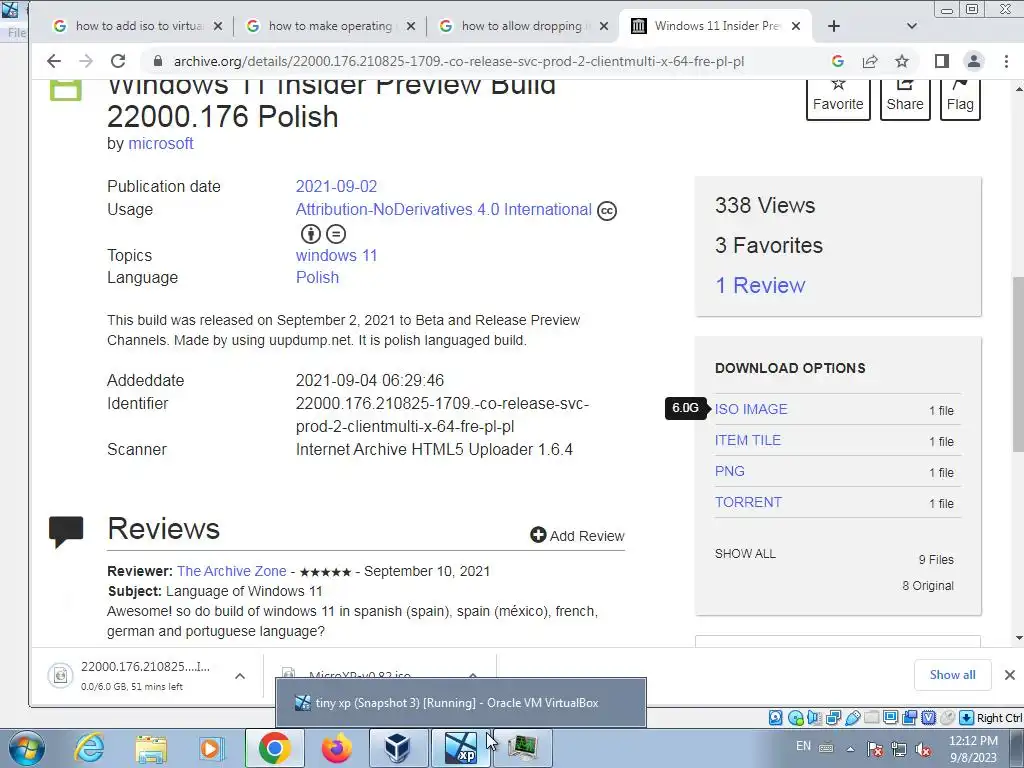
Task: Switch to 'how to add iso to virtual' tab
Action: click(x=138, y=26)
